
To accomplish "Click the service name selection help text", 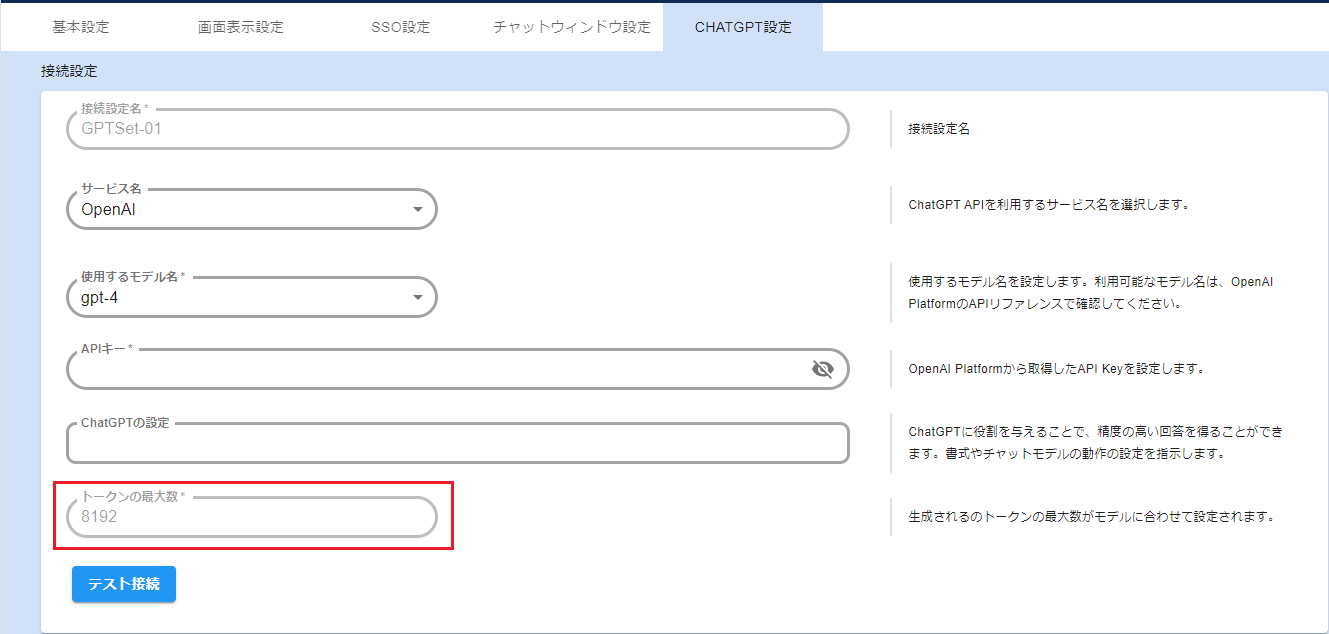I will click(x=1047, y=205).
